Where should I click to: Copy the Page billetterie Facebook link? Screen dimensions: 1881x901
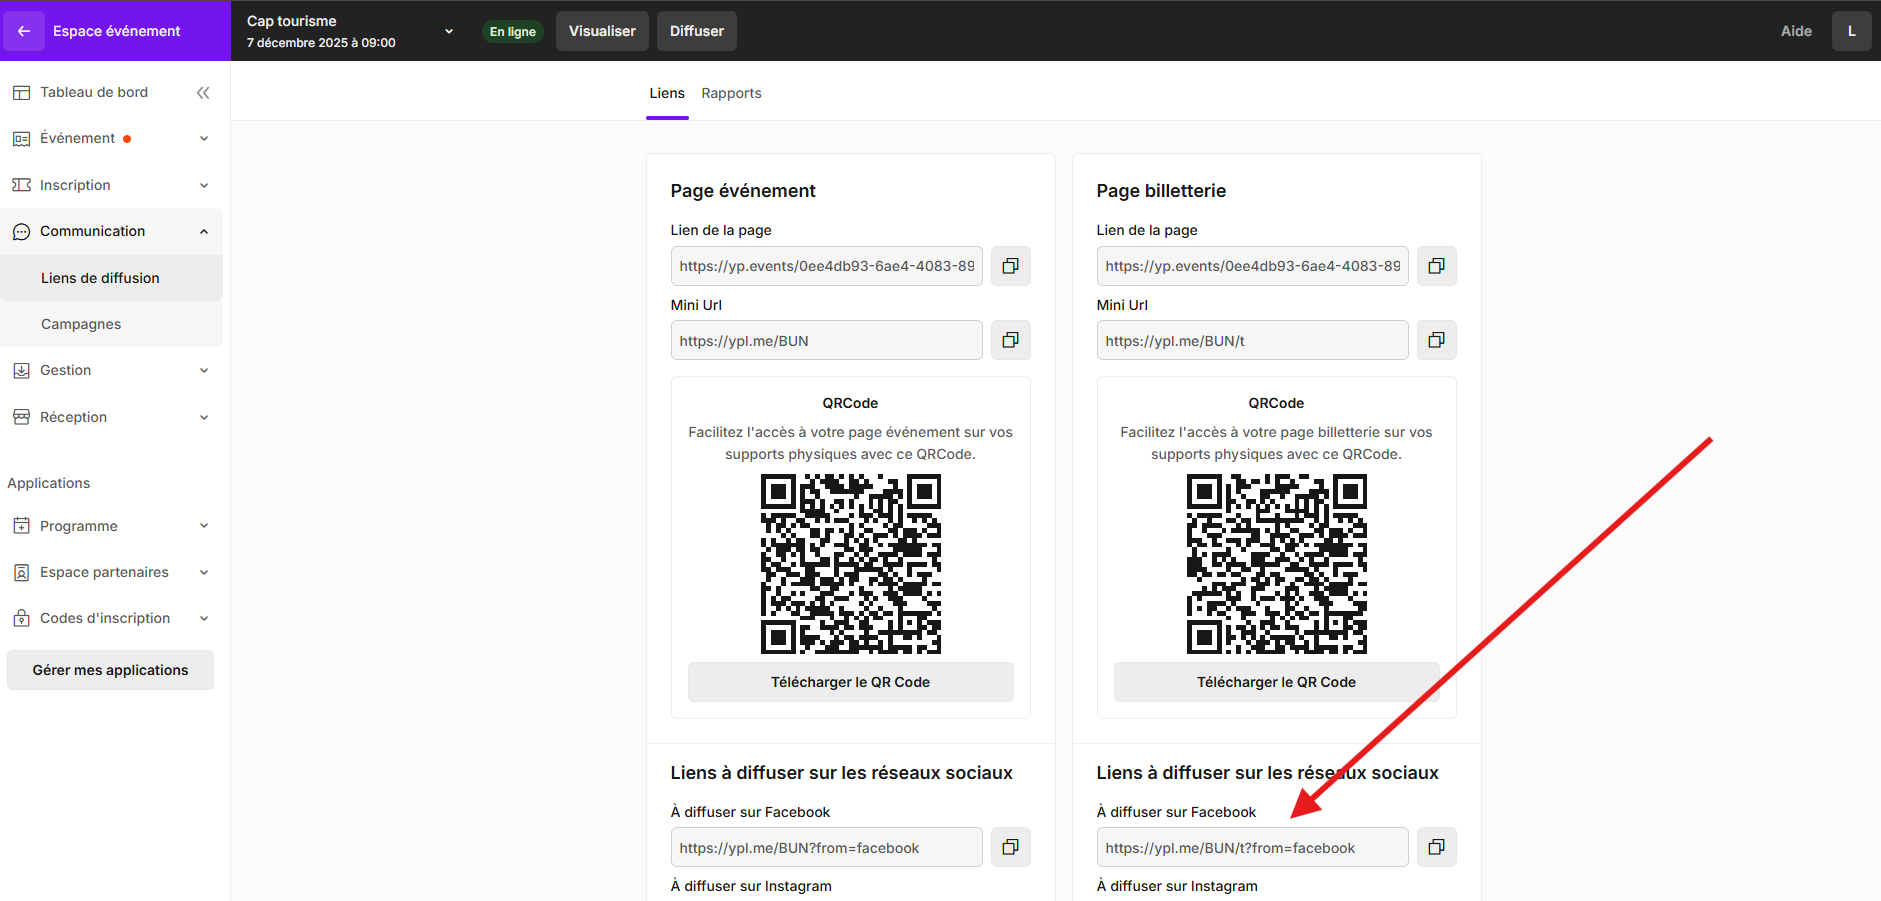point(1437,847)
